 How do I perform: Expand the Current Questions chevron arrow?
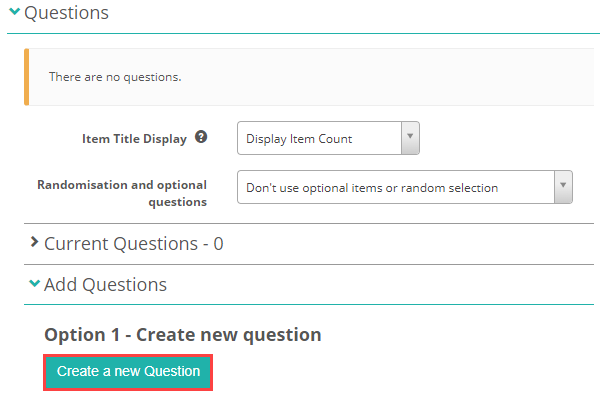(x=35, y=243)
